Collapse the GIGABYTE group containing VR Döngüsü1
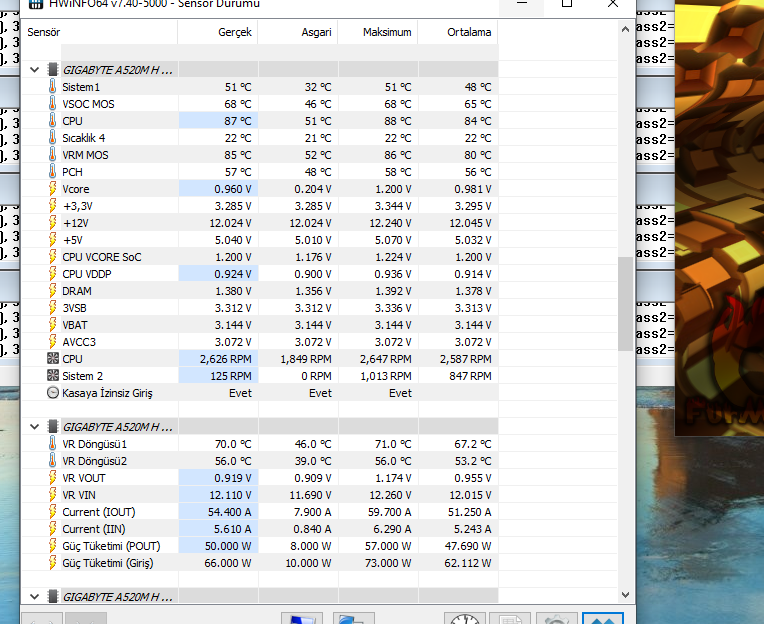 [x=34, y=427]
